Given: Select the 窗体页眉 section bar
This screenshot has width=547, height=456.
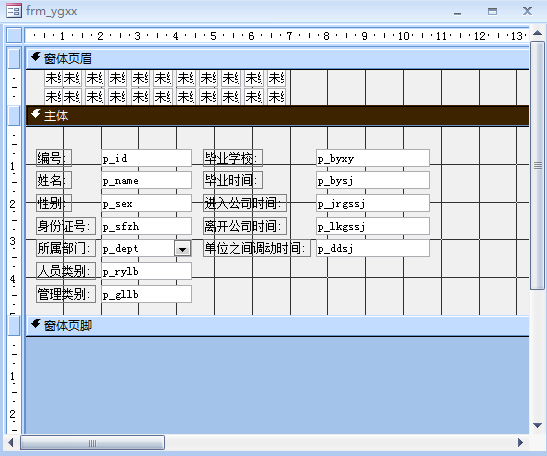Looking at the screenshot, I should pyautogui.click(x=277, y=59).
